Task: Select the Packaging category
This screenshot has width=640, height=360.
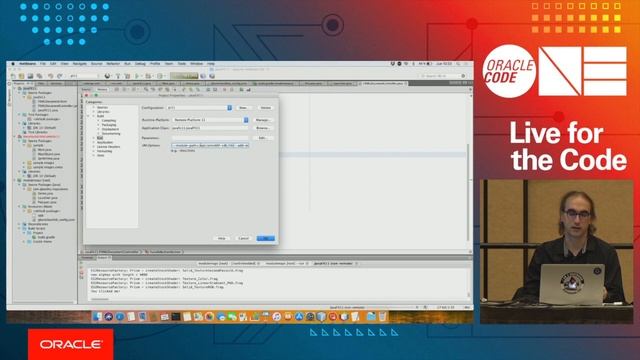Action: tap(109, 125)
